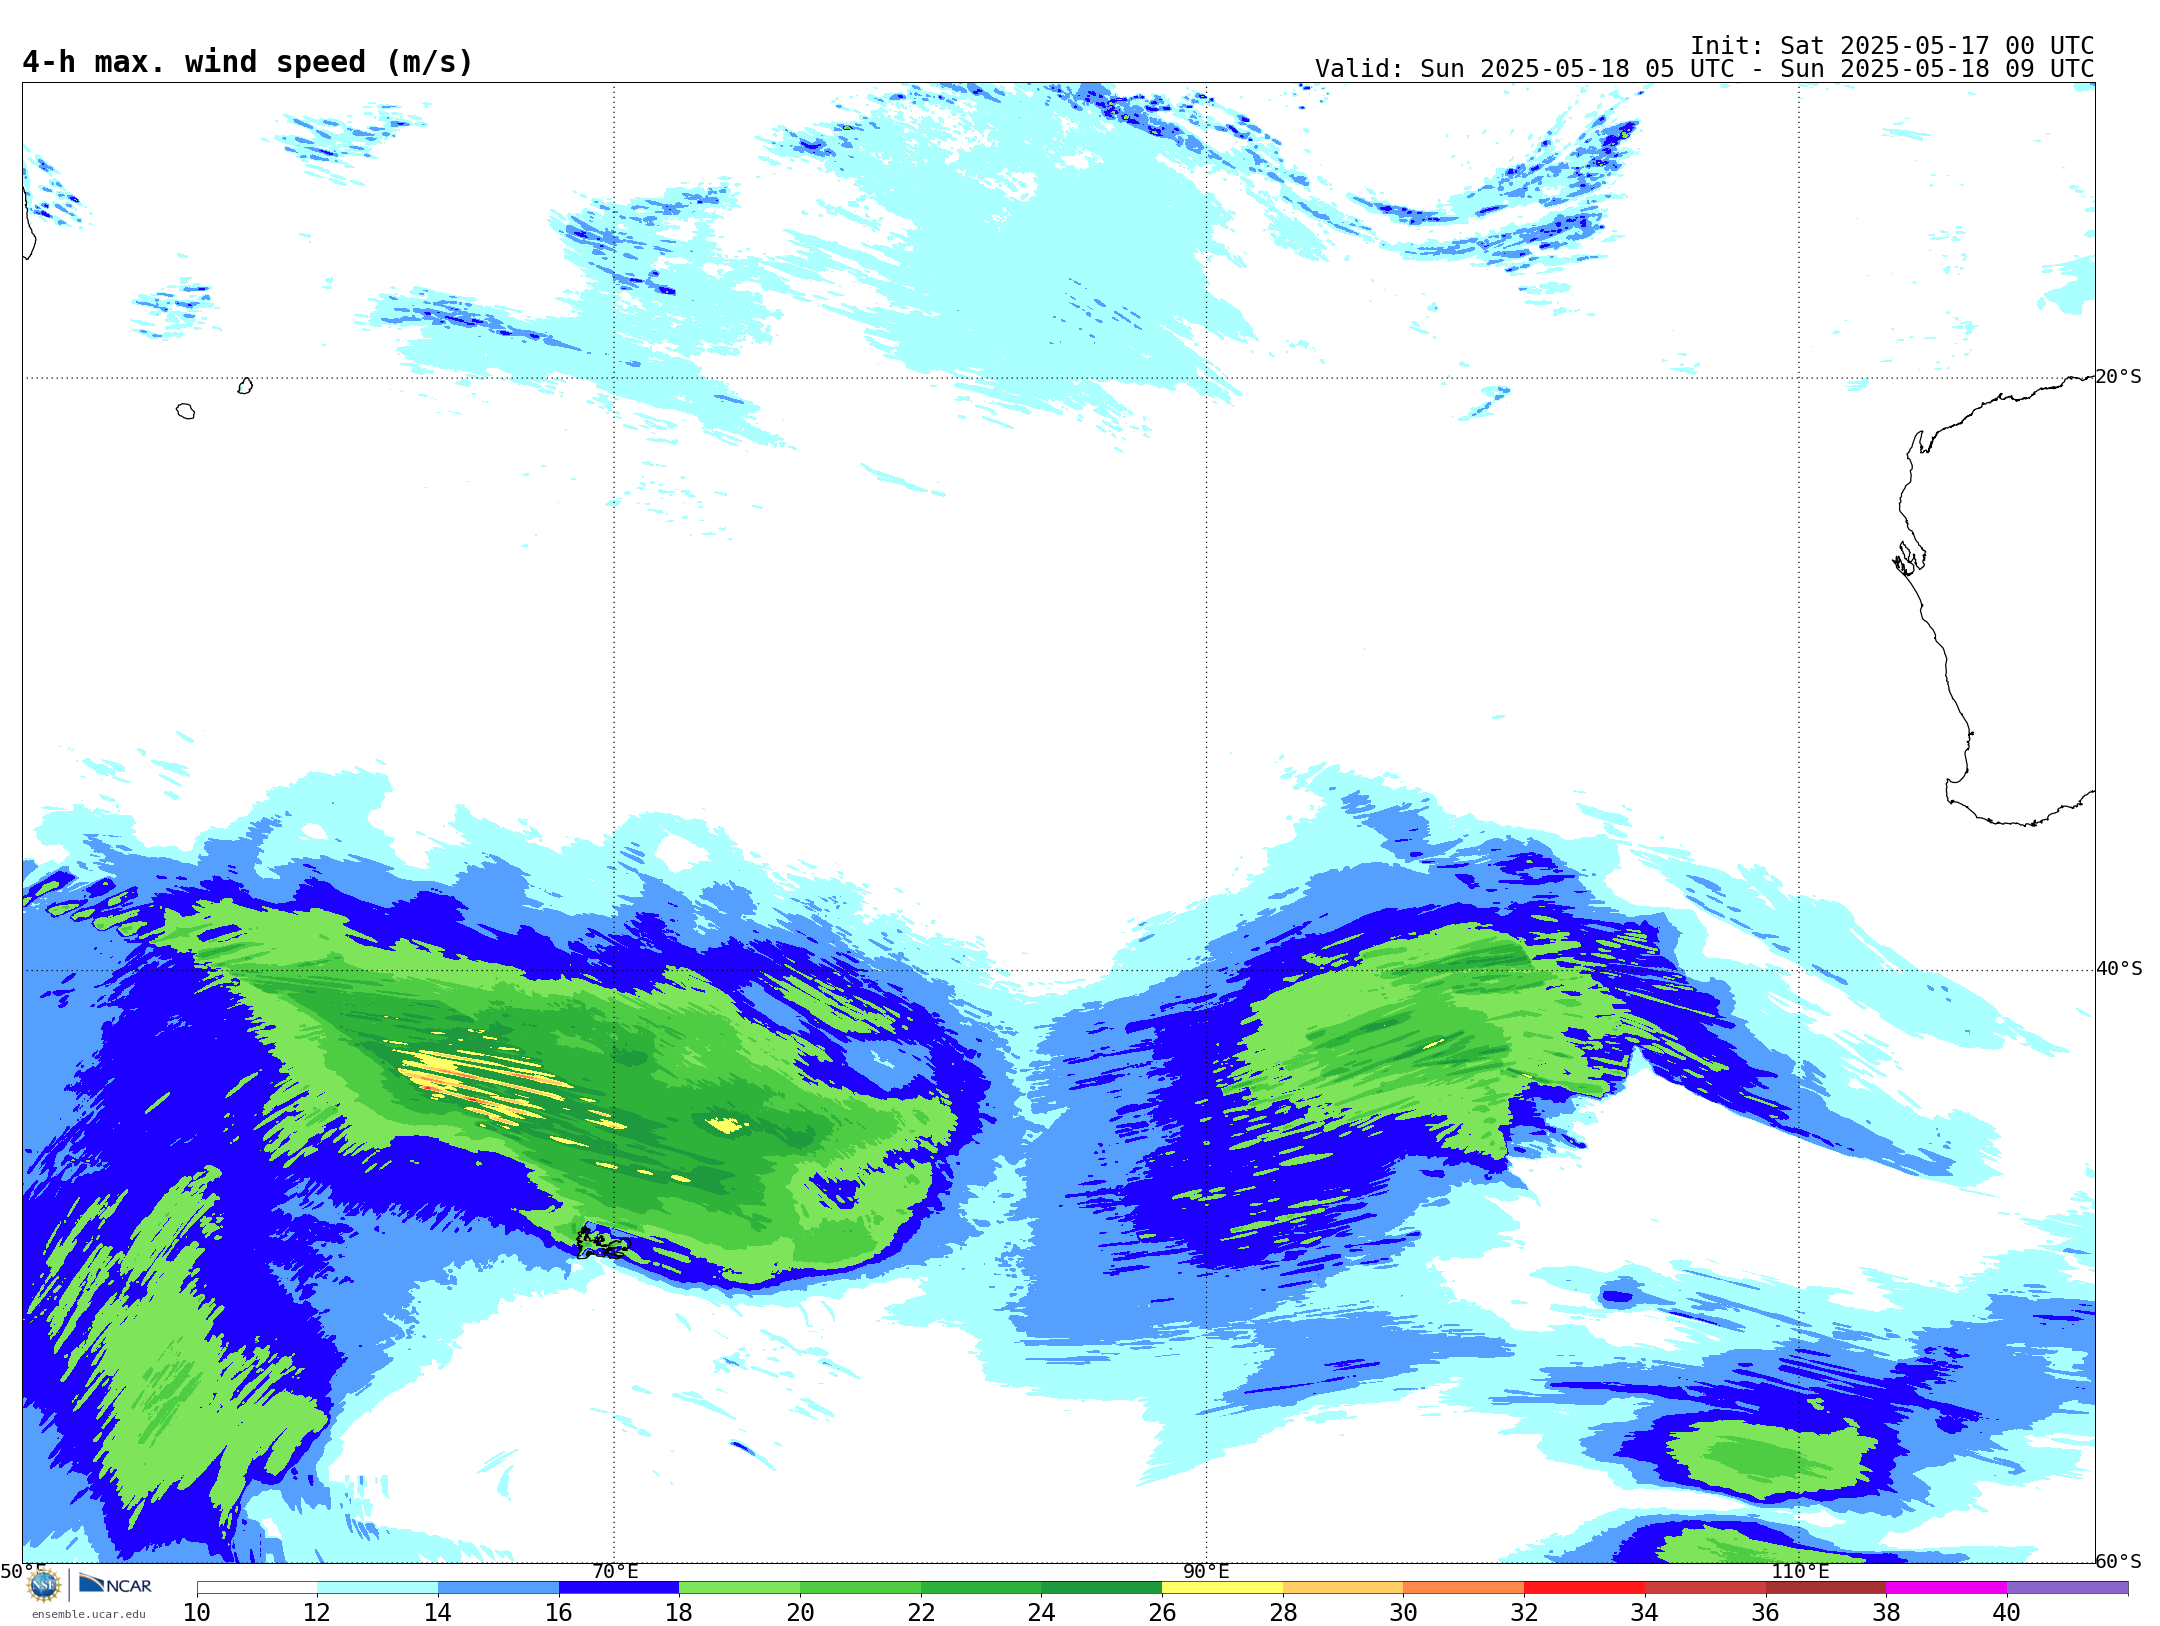Select the Init: Sat 2025-05-17 00 UTC text
Image resolution: width=2160 pixels, height=1626 pixels.
(x=1892, y=45)
